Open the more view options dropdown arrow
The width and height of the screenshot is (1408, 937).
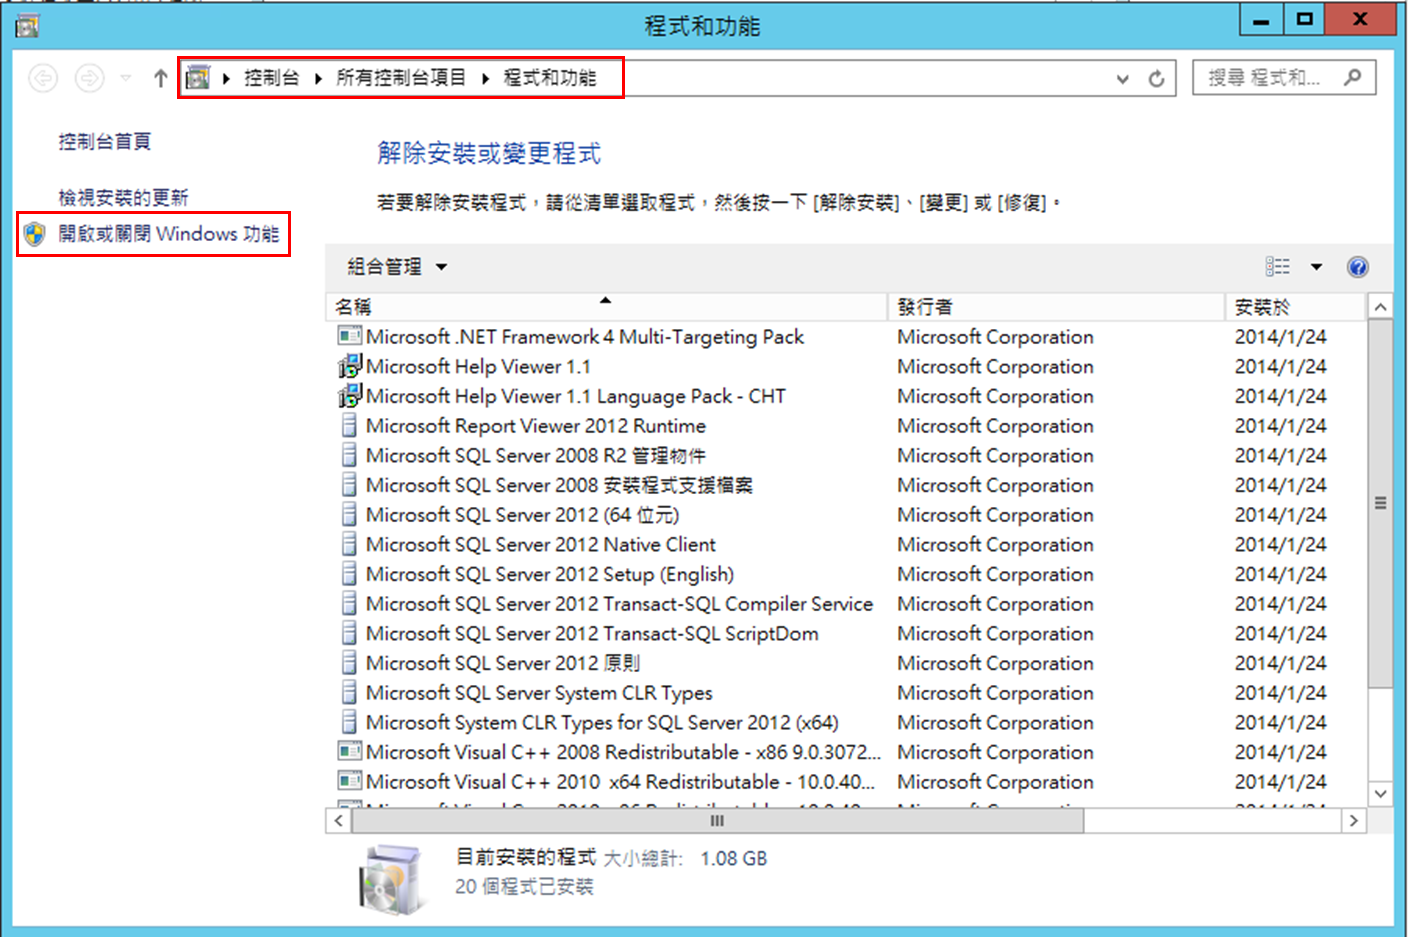point(1316,267)
